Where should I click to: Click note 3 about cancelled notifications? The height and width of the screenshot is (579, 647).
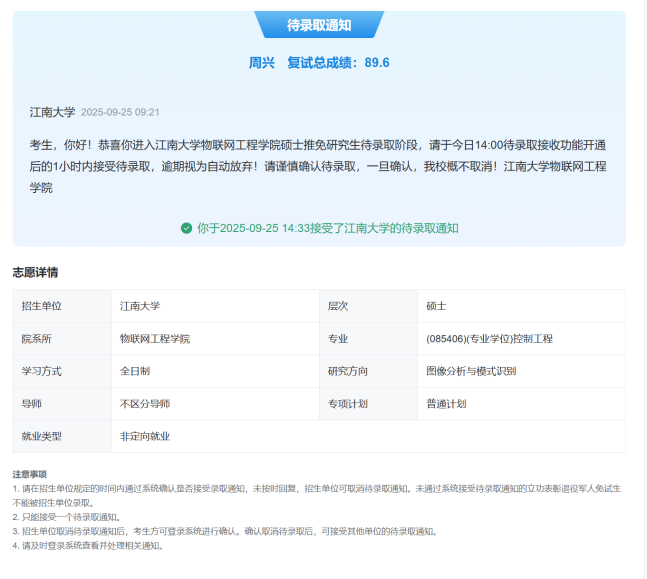(x=225, y=531)
